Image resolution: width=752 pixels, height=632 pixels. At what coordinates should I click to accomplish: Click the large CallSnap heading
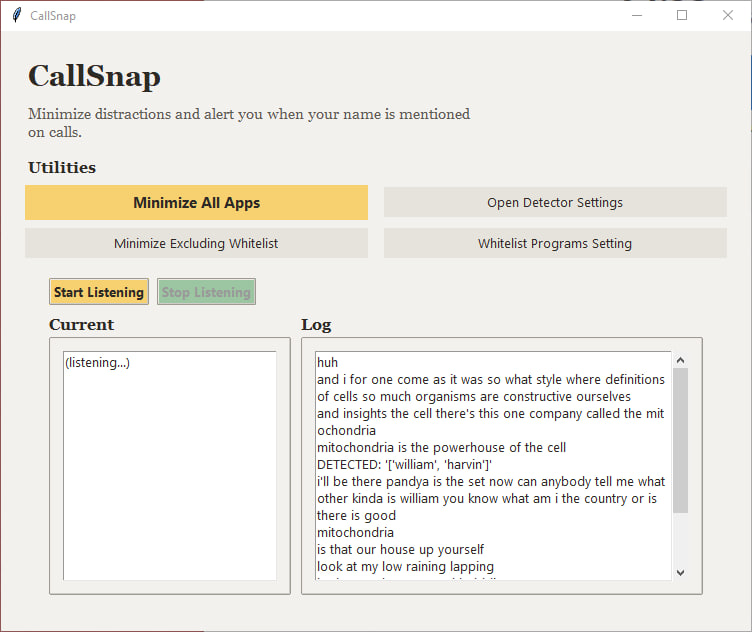click(94, 76)
